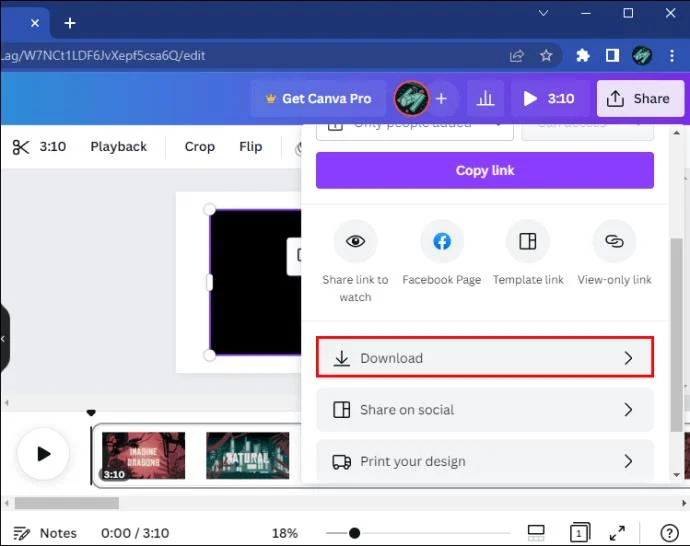This screenshot has width=690, height=546.
Task: Toggle the thumbnail strip view icon
Action: 536,533
